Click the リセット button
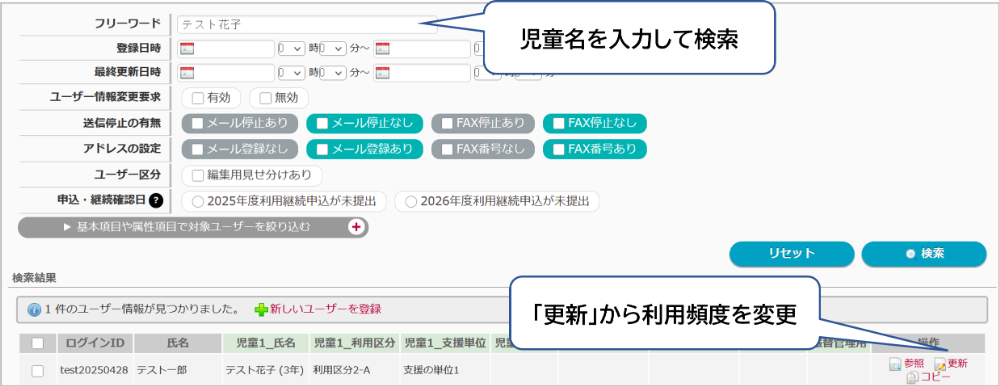999x386 pixels. 791,254
